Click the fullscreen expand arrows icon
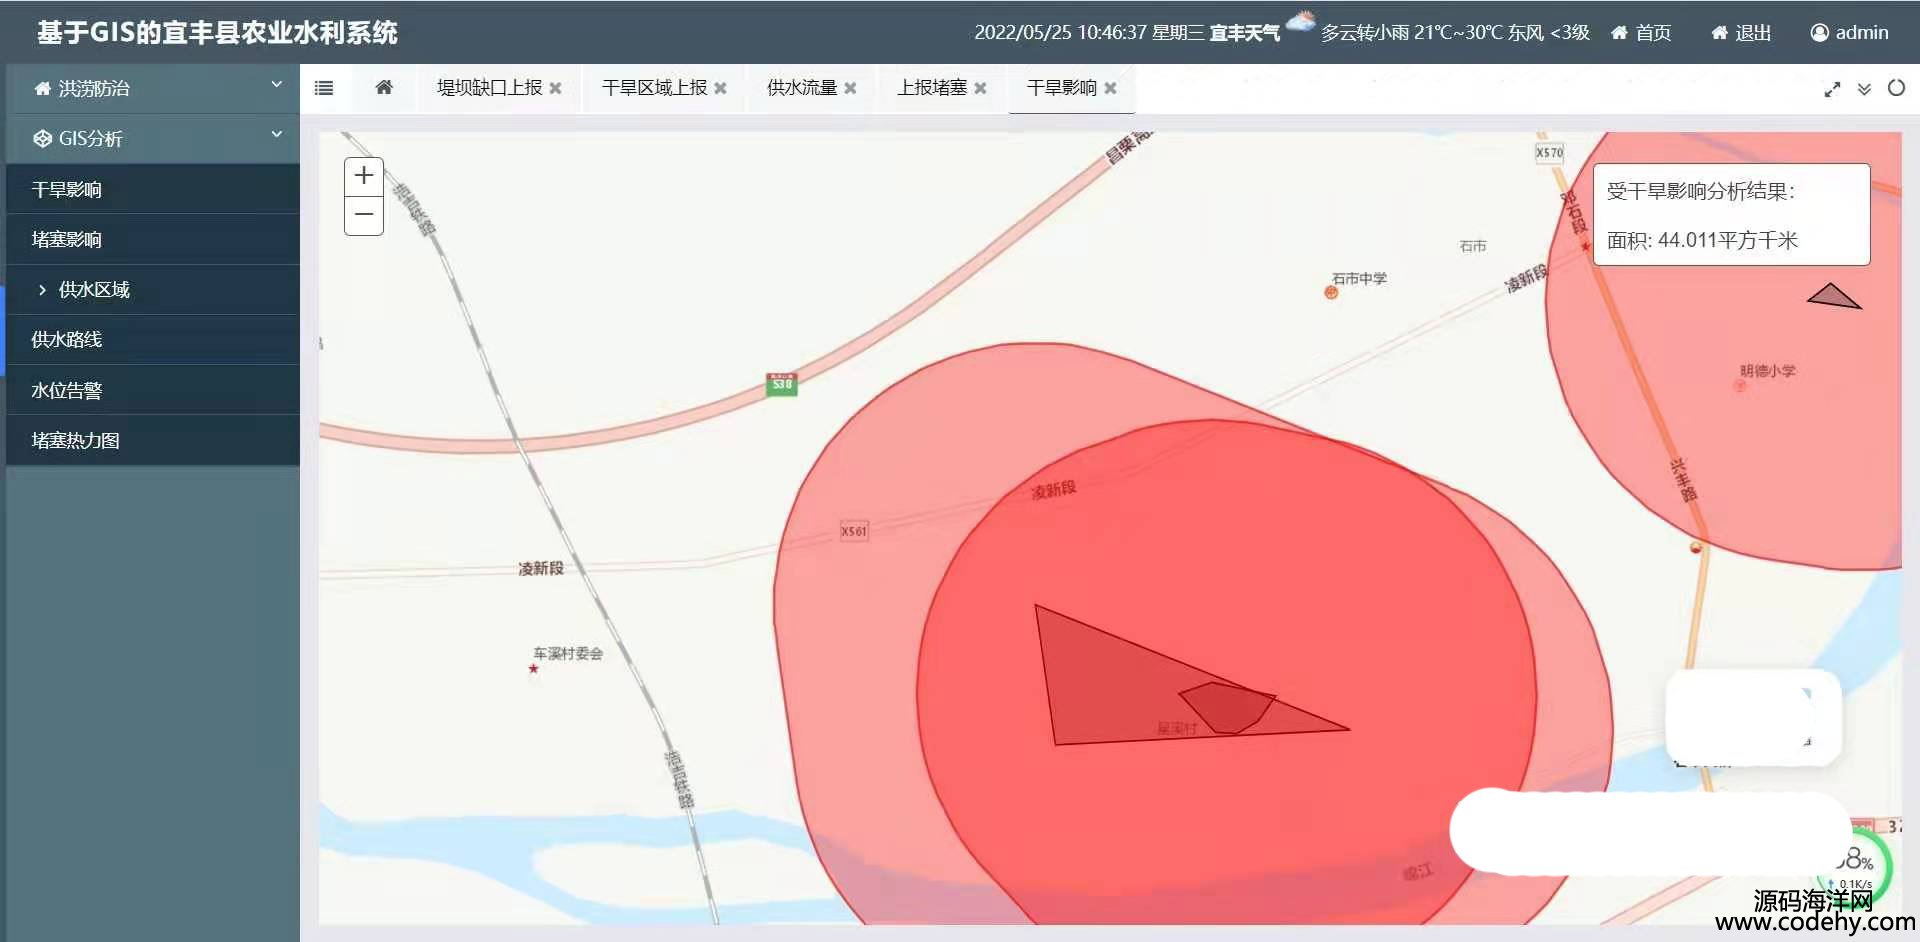Viewport: 1920px width, 942px height. (x=1832, y=89)
